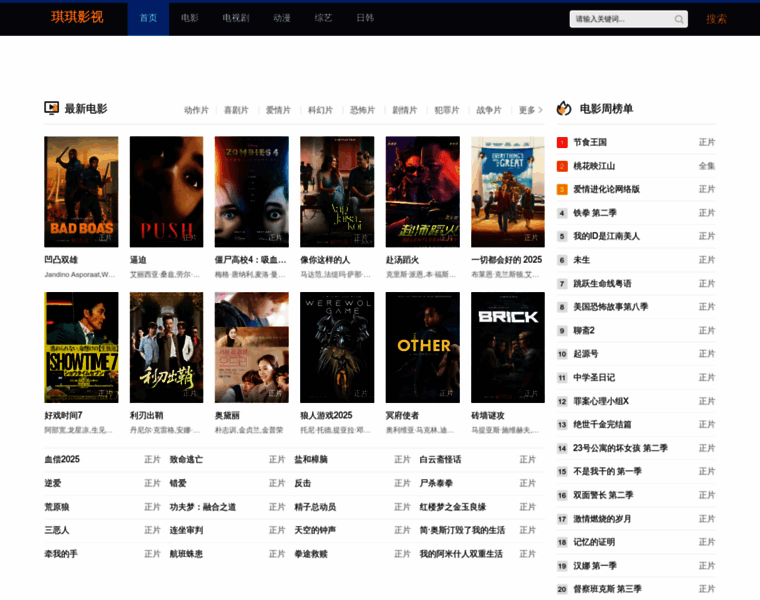Click the title 僵尸高校4：吸血...
760x600 pixels.
(x=251, y=260)
